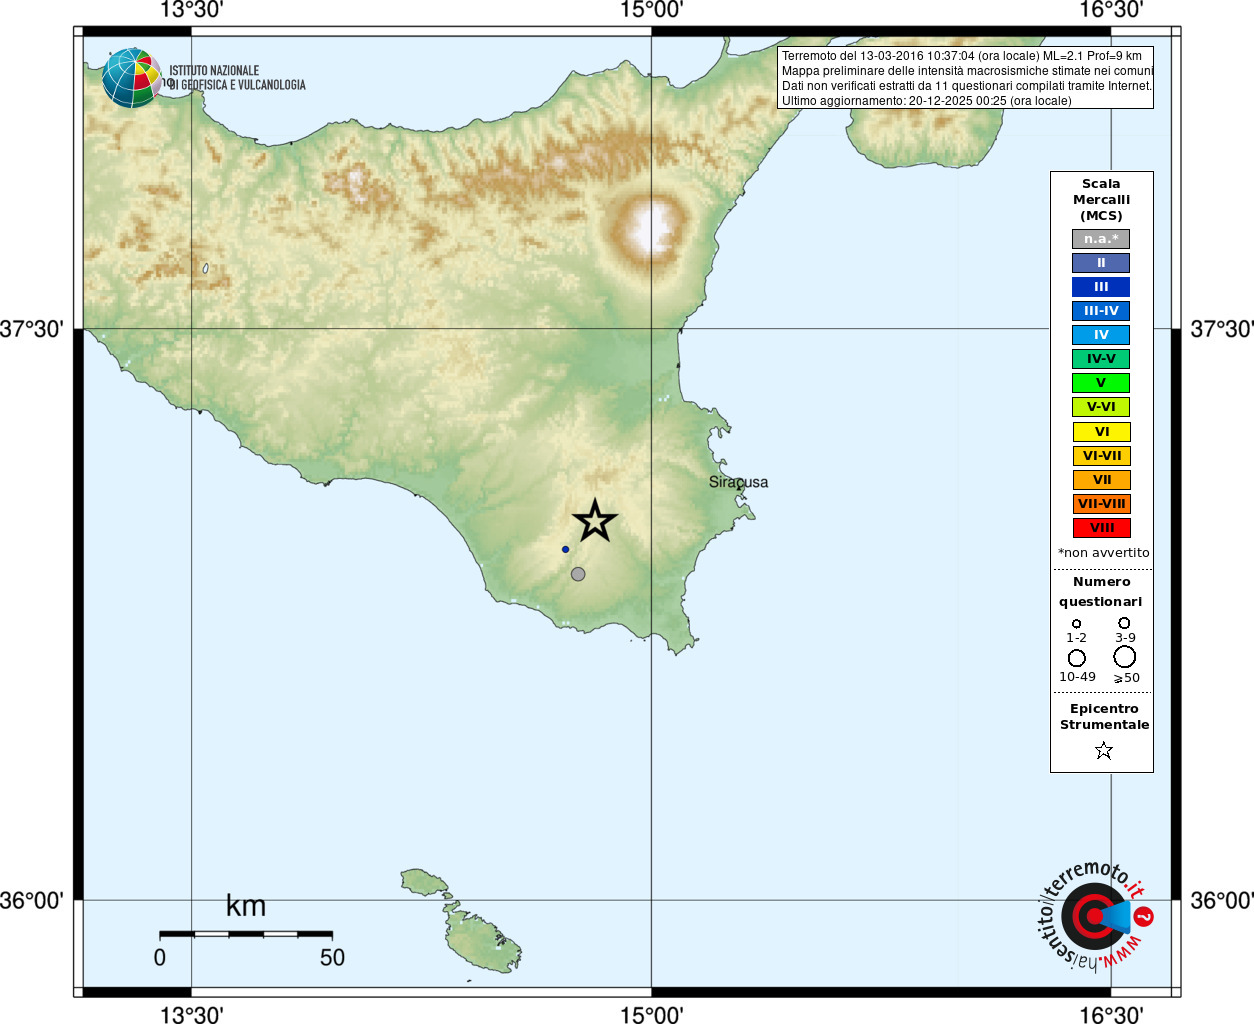Click the intensity III legend swatch
This screenshot has height=1024, width=1254.
tap(1101, 287)
